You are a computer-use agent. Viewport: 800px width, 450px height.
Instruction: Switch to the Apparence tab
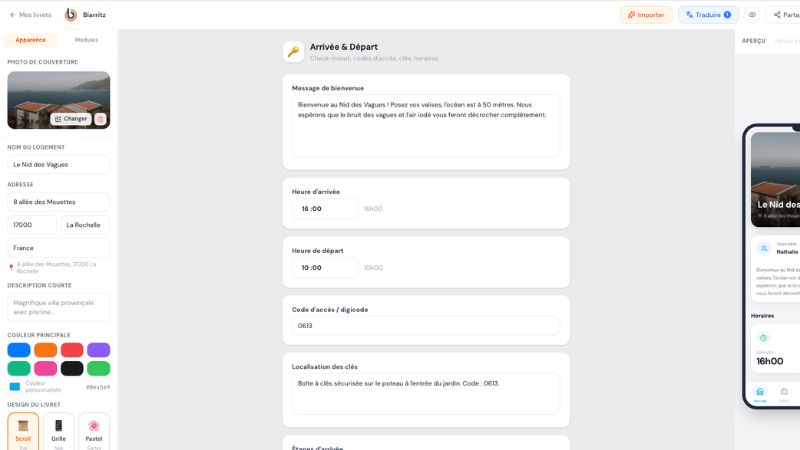pos(31,40)
